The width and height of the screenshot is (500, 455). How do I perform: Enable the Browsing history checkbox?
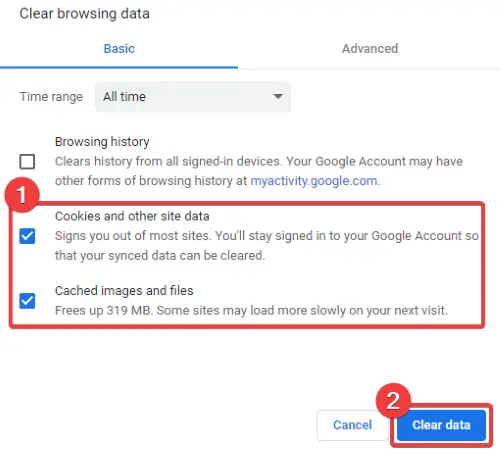[27, 162]
